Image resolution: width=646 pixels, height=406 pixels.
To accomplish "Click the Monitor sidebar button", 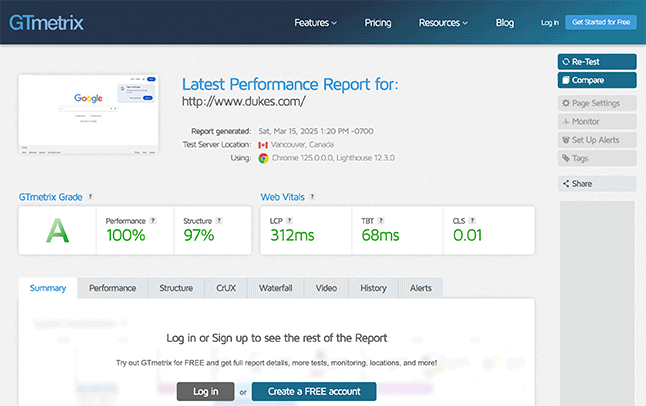I will coord(597,122).
